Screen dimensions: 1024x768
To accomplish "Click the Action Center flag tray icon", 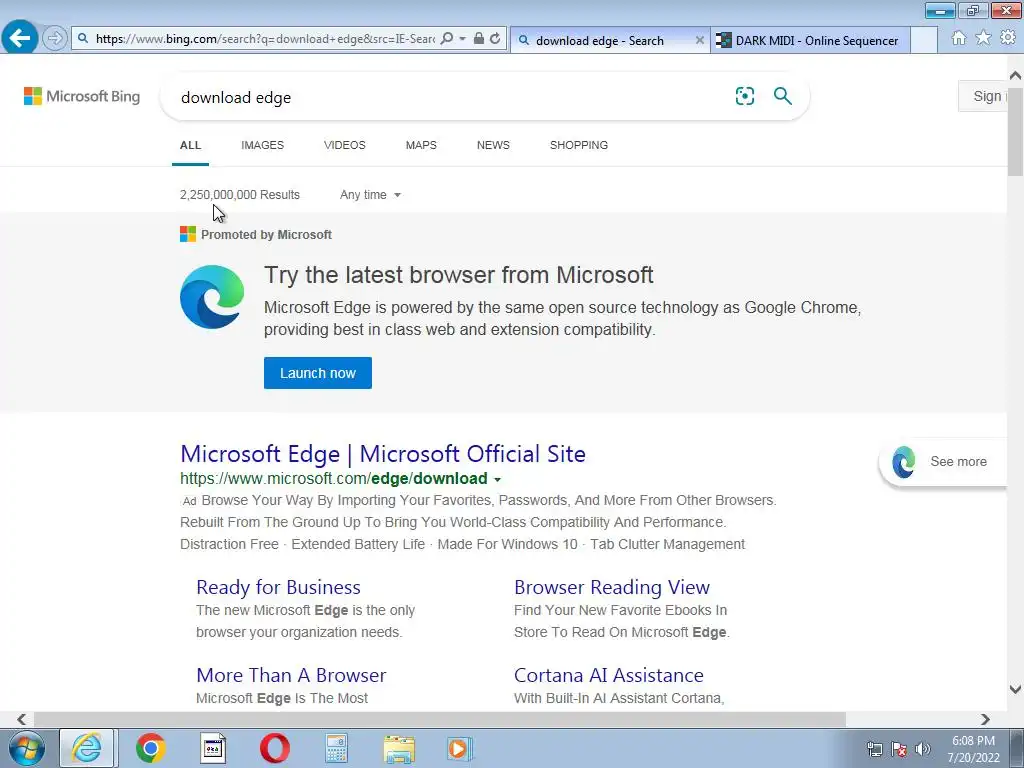I will (899, 749).
